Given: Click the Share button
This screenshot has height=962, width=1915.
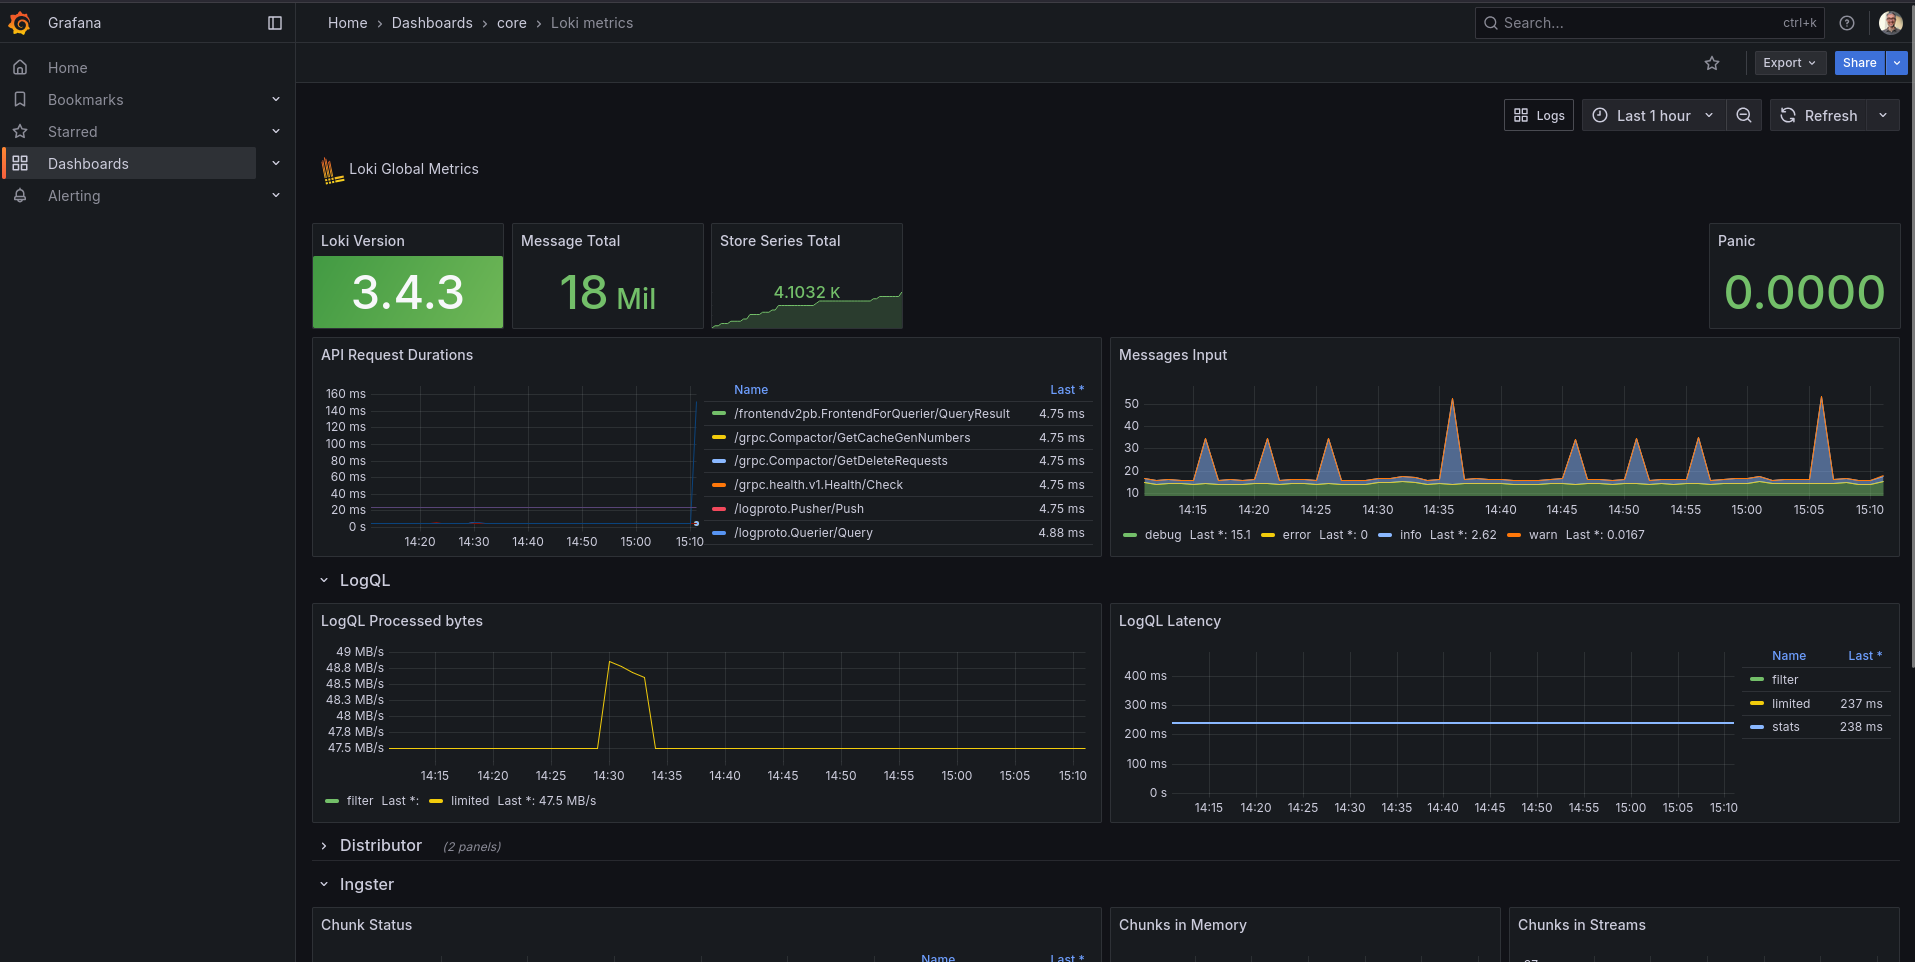Looking at the screenshot, I should click(1860, 63).
